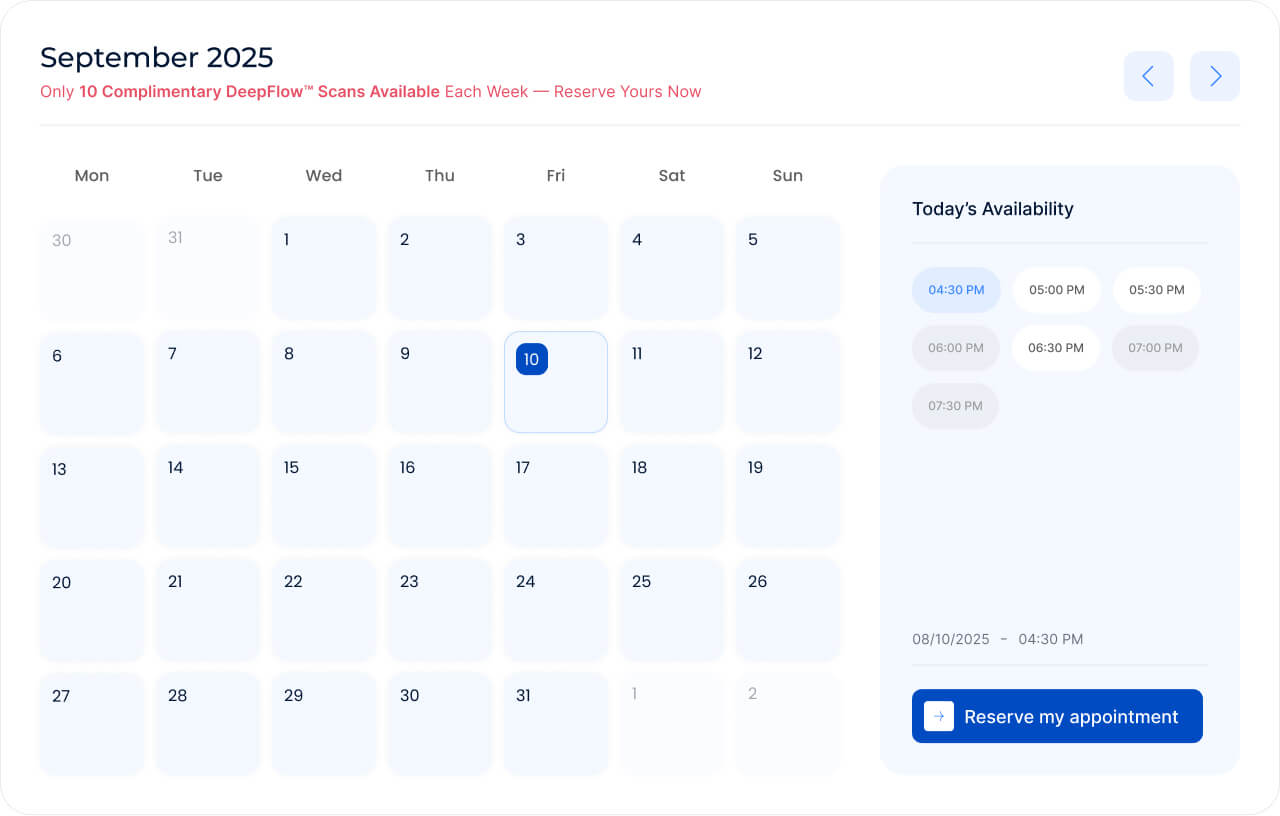Choose the 05:00 PM time slot
The width and height of the screenshot is (1280, 816).
[1056, 290]
